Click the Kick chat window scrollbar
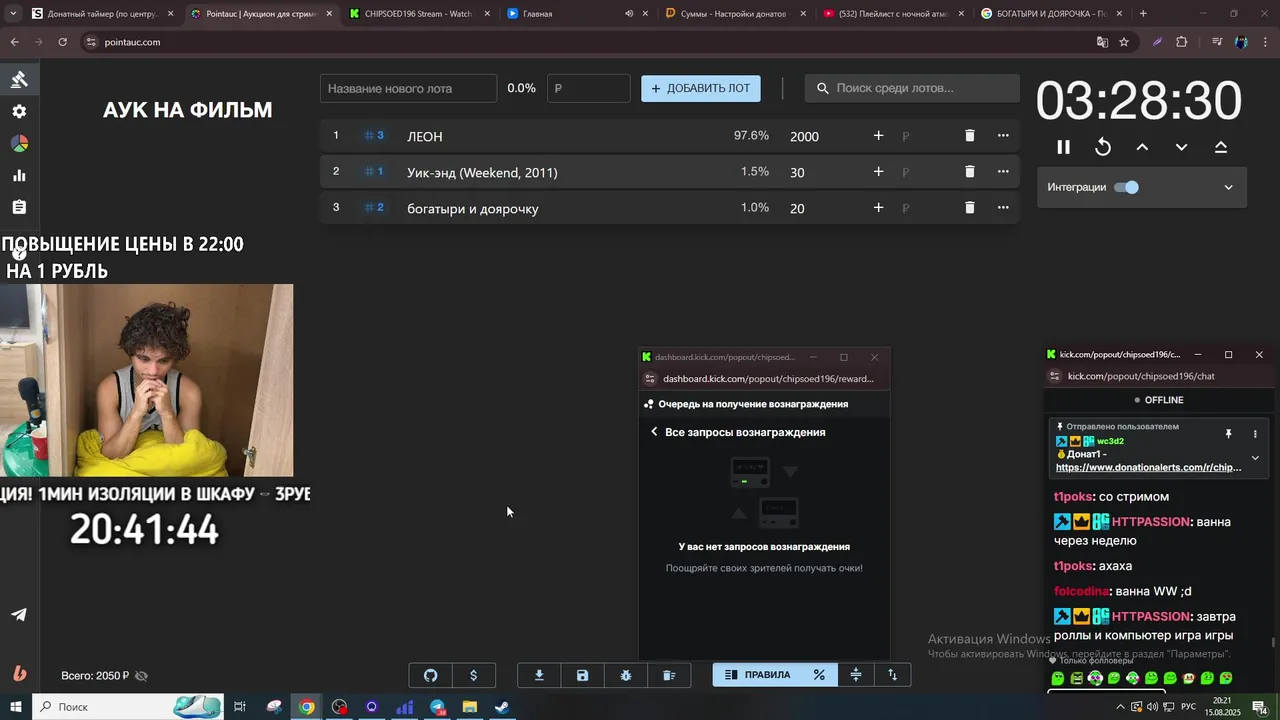This screenshot has height=720, width=1280. (x=1273, y=642)
